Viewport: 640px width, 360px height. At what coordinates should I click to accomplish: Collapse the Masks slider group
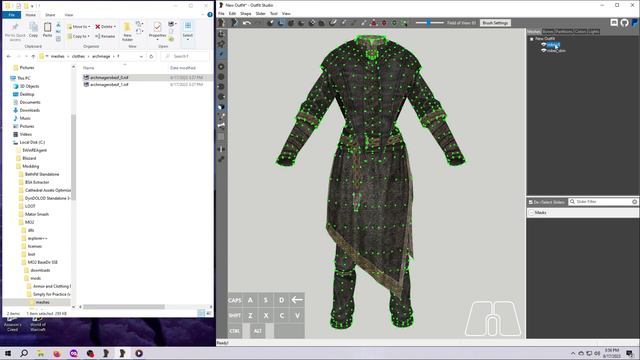[x=531, y=213]
